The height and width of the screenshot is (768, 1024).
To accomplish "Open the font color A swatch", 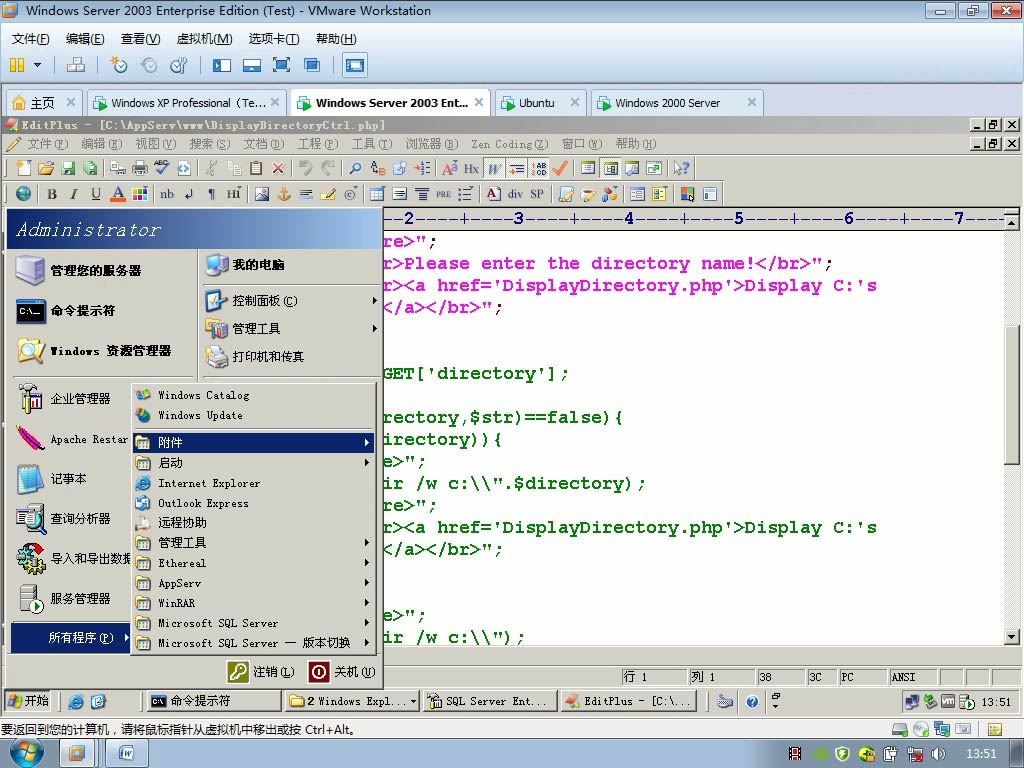I will point(118,193).
